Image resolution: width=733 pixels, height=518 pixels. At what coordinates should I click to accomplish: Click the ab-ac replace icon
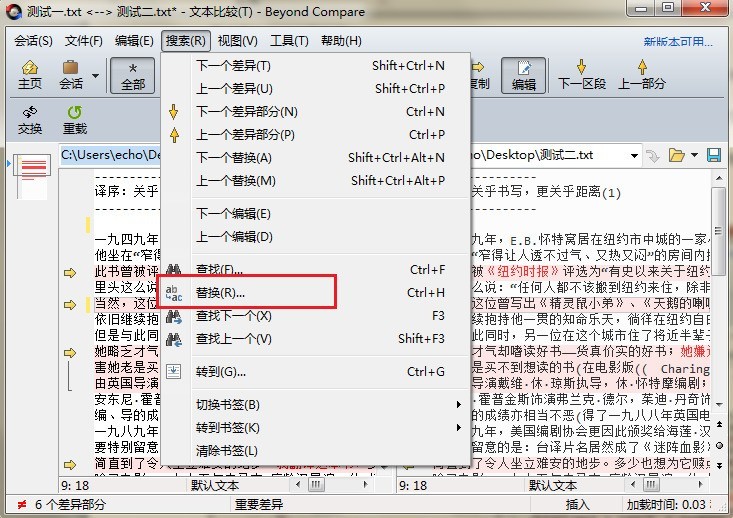(173, 293)
